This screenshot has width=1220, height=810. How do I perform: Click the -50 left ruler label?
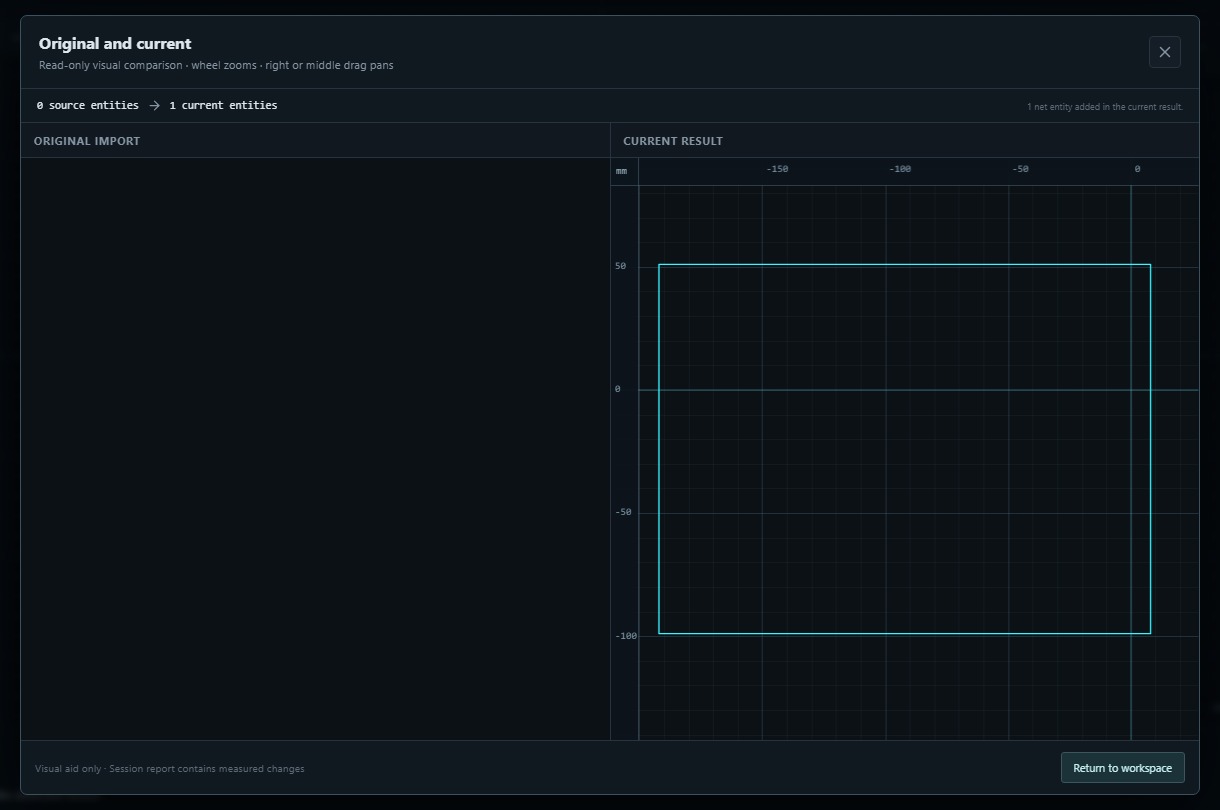623,512
